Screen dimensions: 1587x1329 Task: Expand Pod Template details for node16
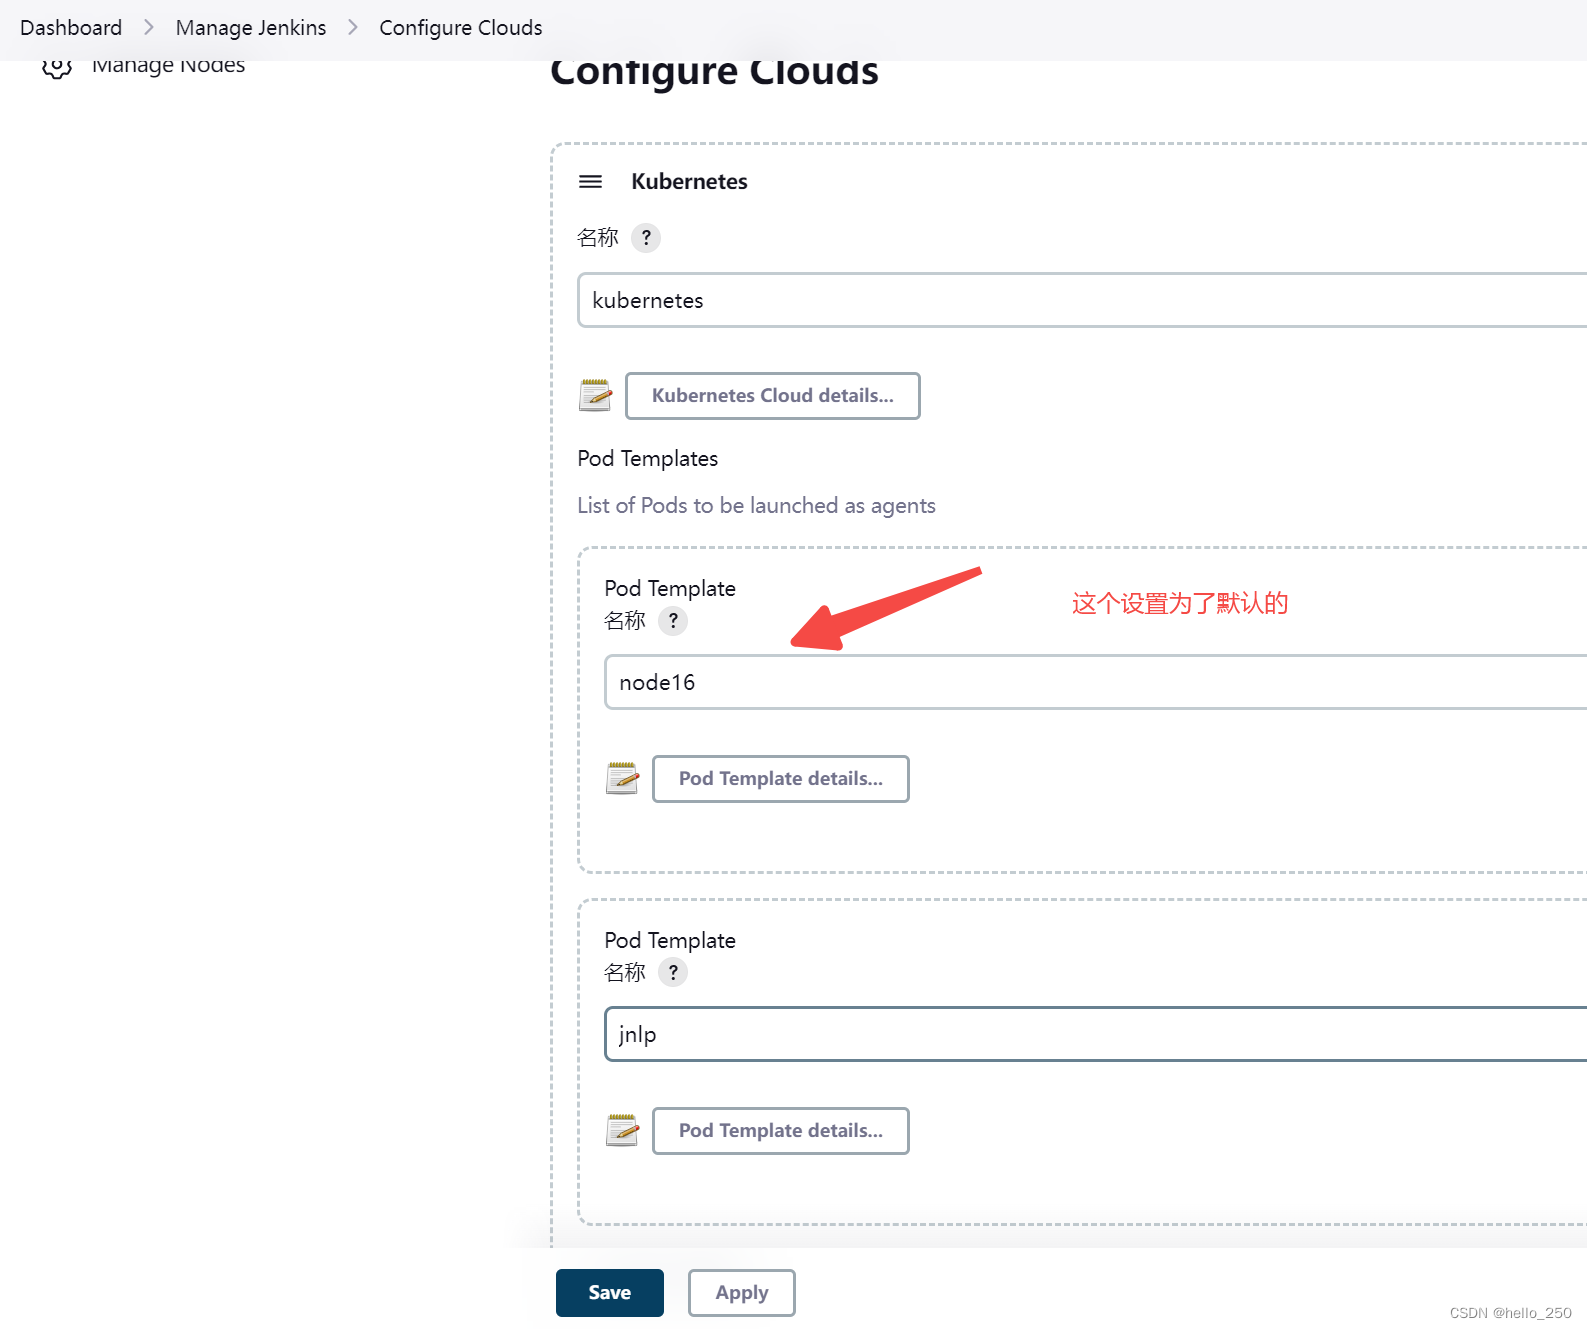[781, 779]
